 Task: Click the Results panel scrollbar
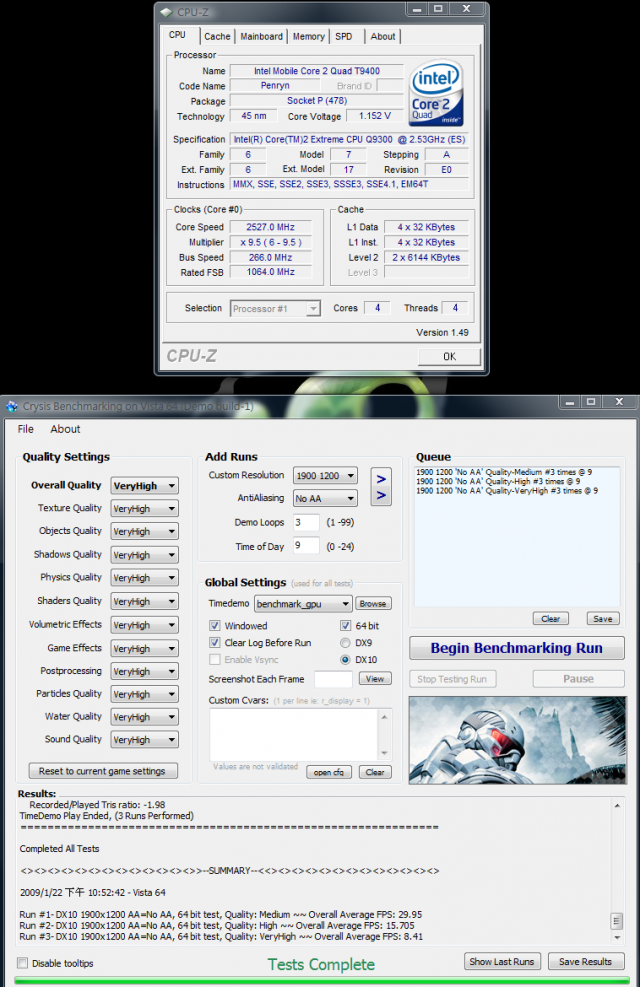[x=617, y=871]
